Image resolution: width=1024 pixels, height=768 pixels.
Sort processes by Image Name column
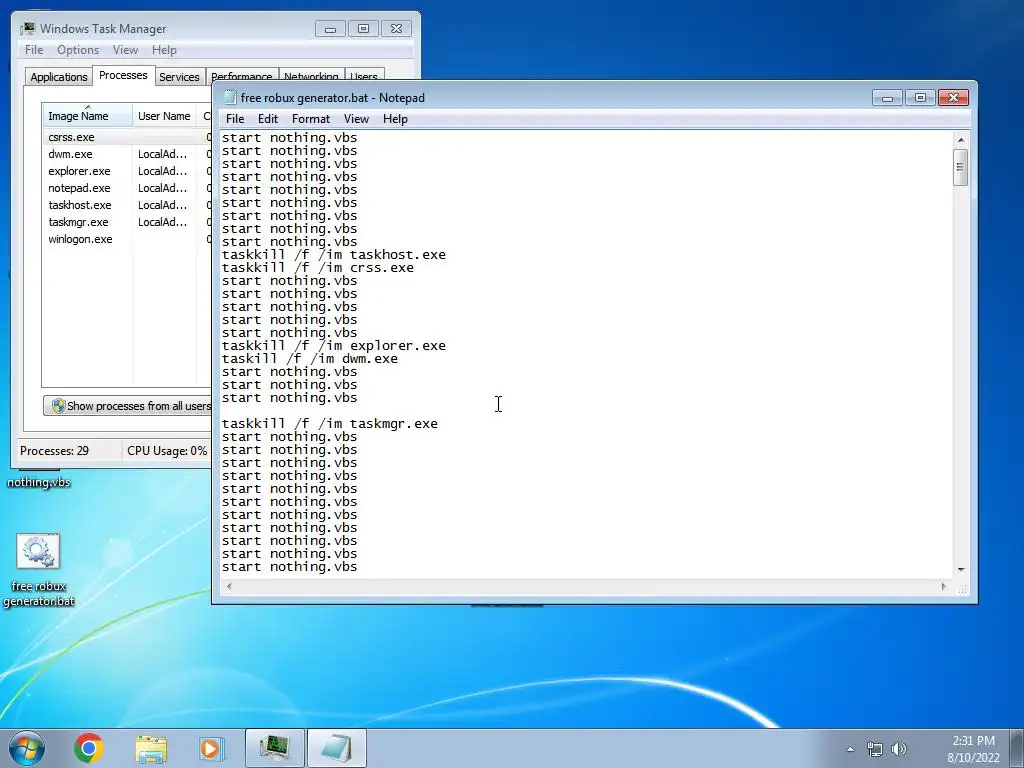click(87, 116)
